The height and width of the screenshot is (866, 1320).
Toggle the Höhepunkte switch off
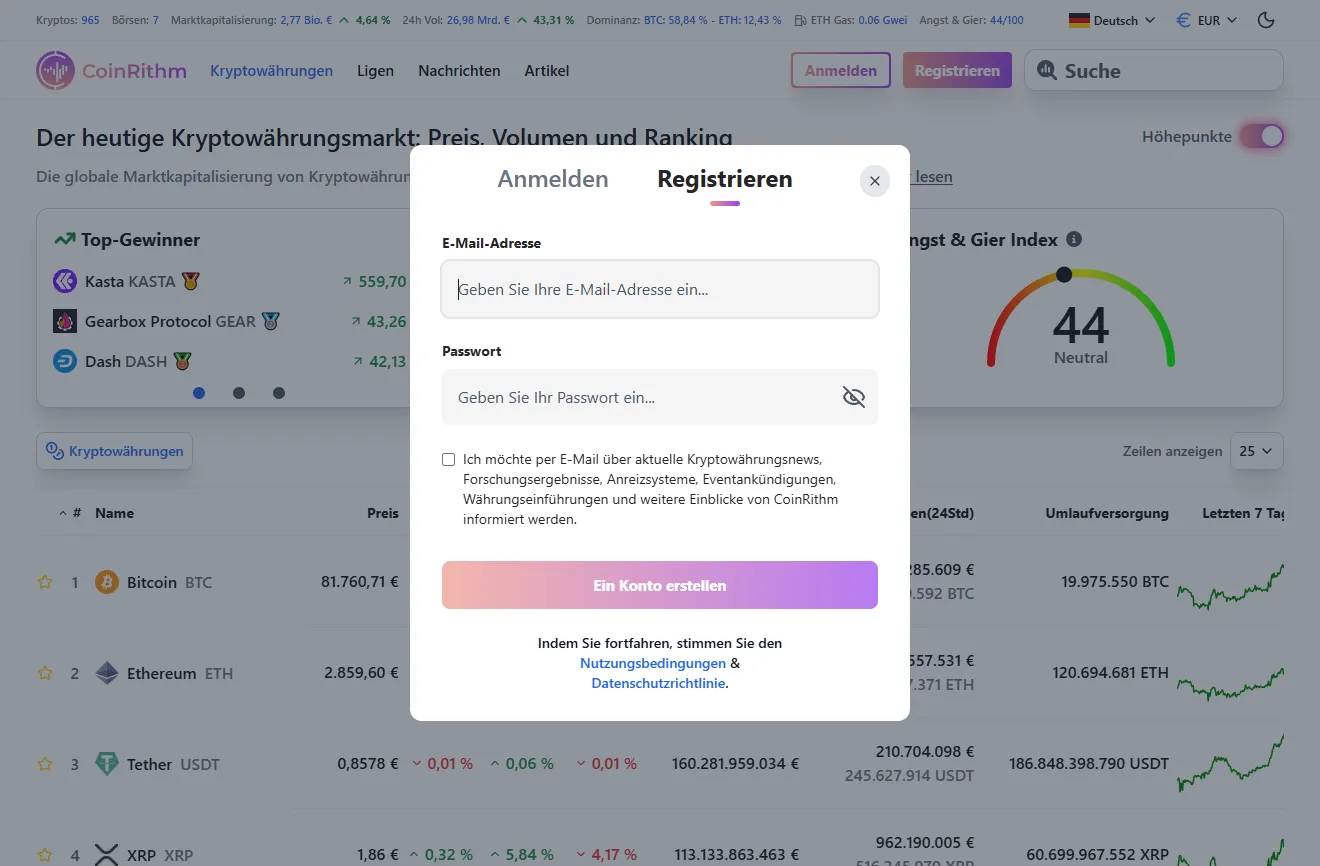1262,134
